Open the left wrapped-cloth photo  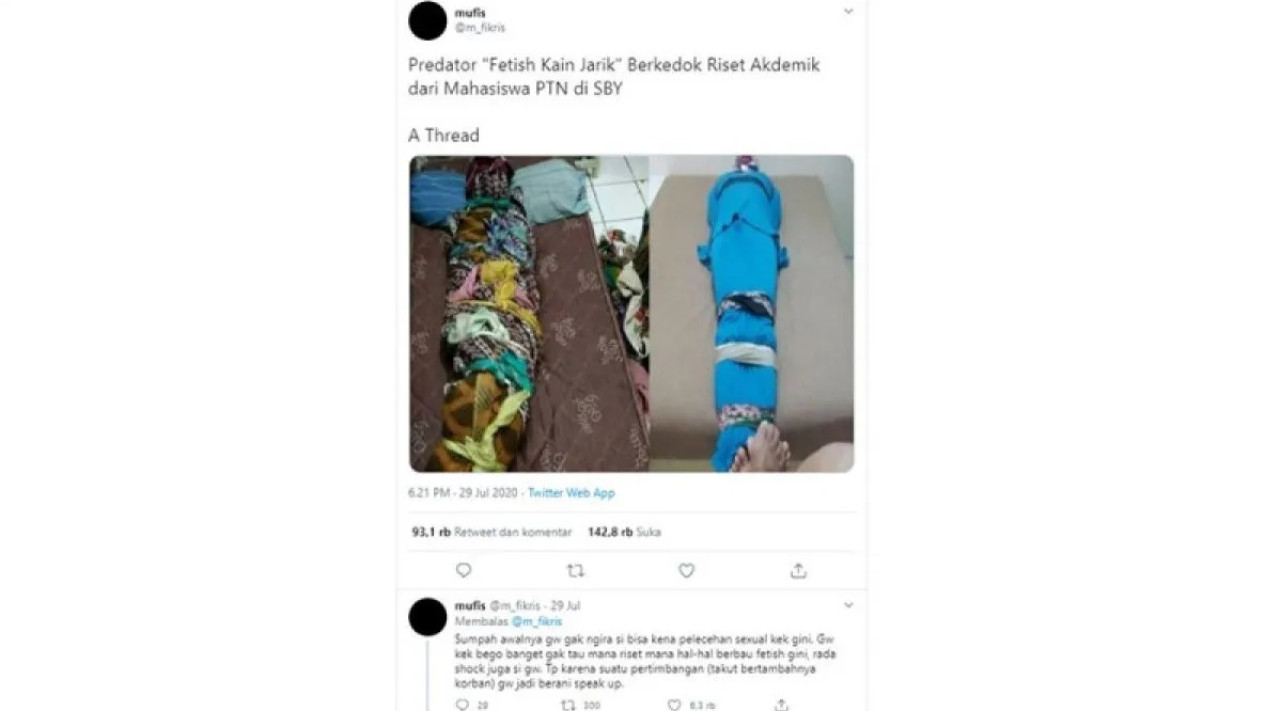coord(528,313)
